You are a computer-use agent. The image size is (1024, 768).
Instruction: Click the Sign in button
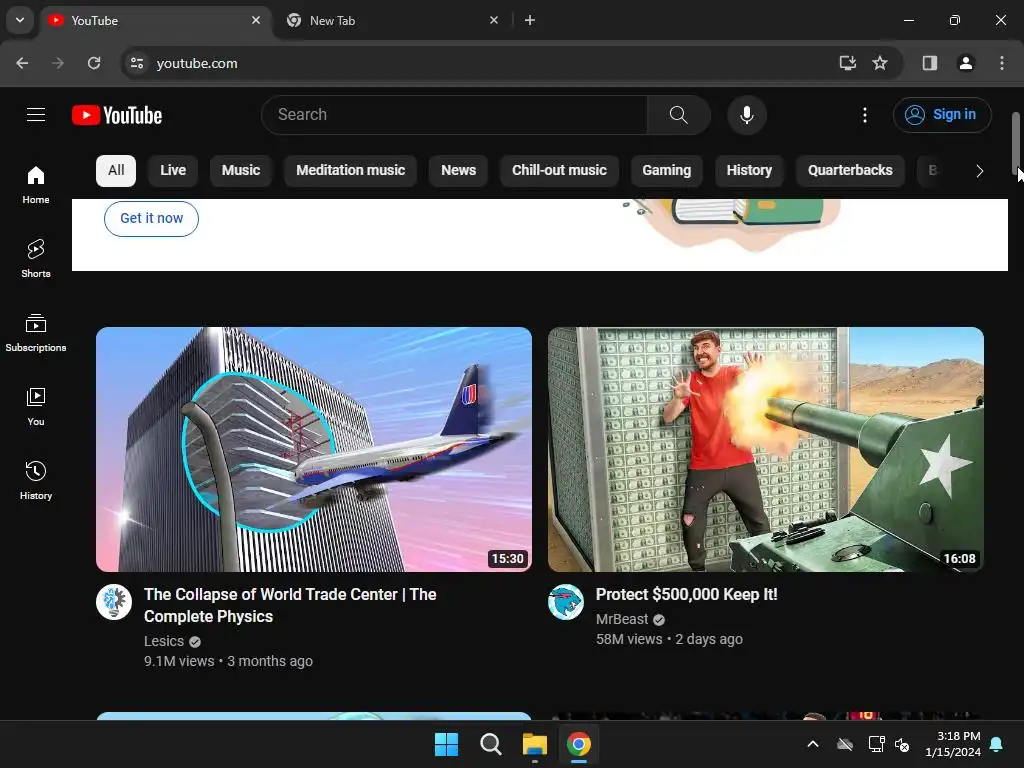pyautogui.click(x=942, y=115)
